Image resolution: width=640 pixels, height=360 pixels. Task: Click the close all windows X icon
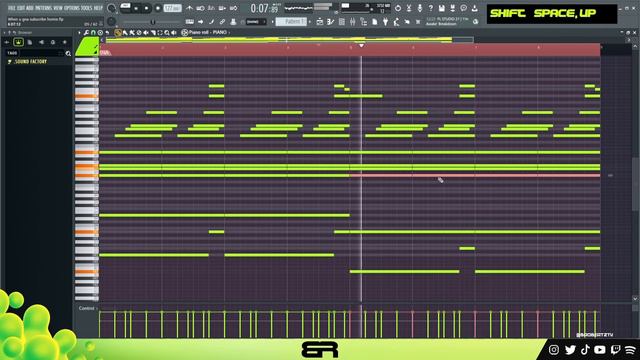(x=418, y=22)
